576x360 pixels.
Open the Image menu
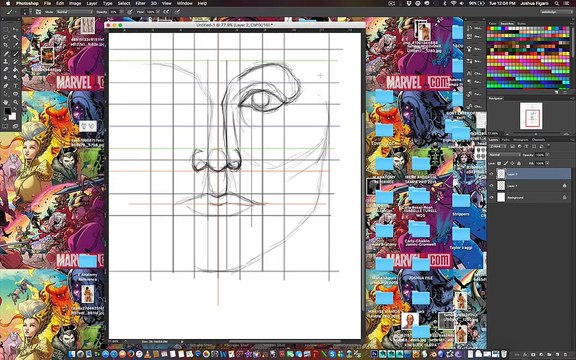coord(75,3)
